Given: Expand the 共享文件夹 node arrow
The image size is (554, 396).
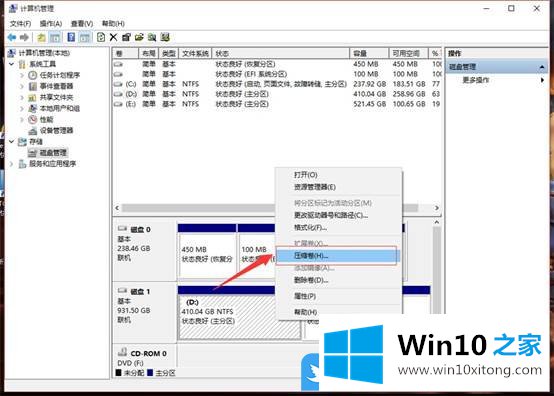Looking at the screenshot, I should click(x=22, y=97).
